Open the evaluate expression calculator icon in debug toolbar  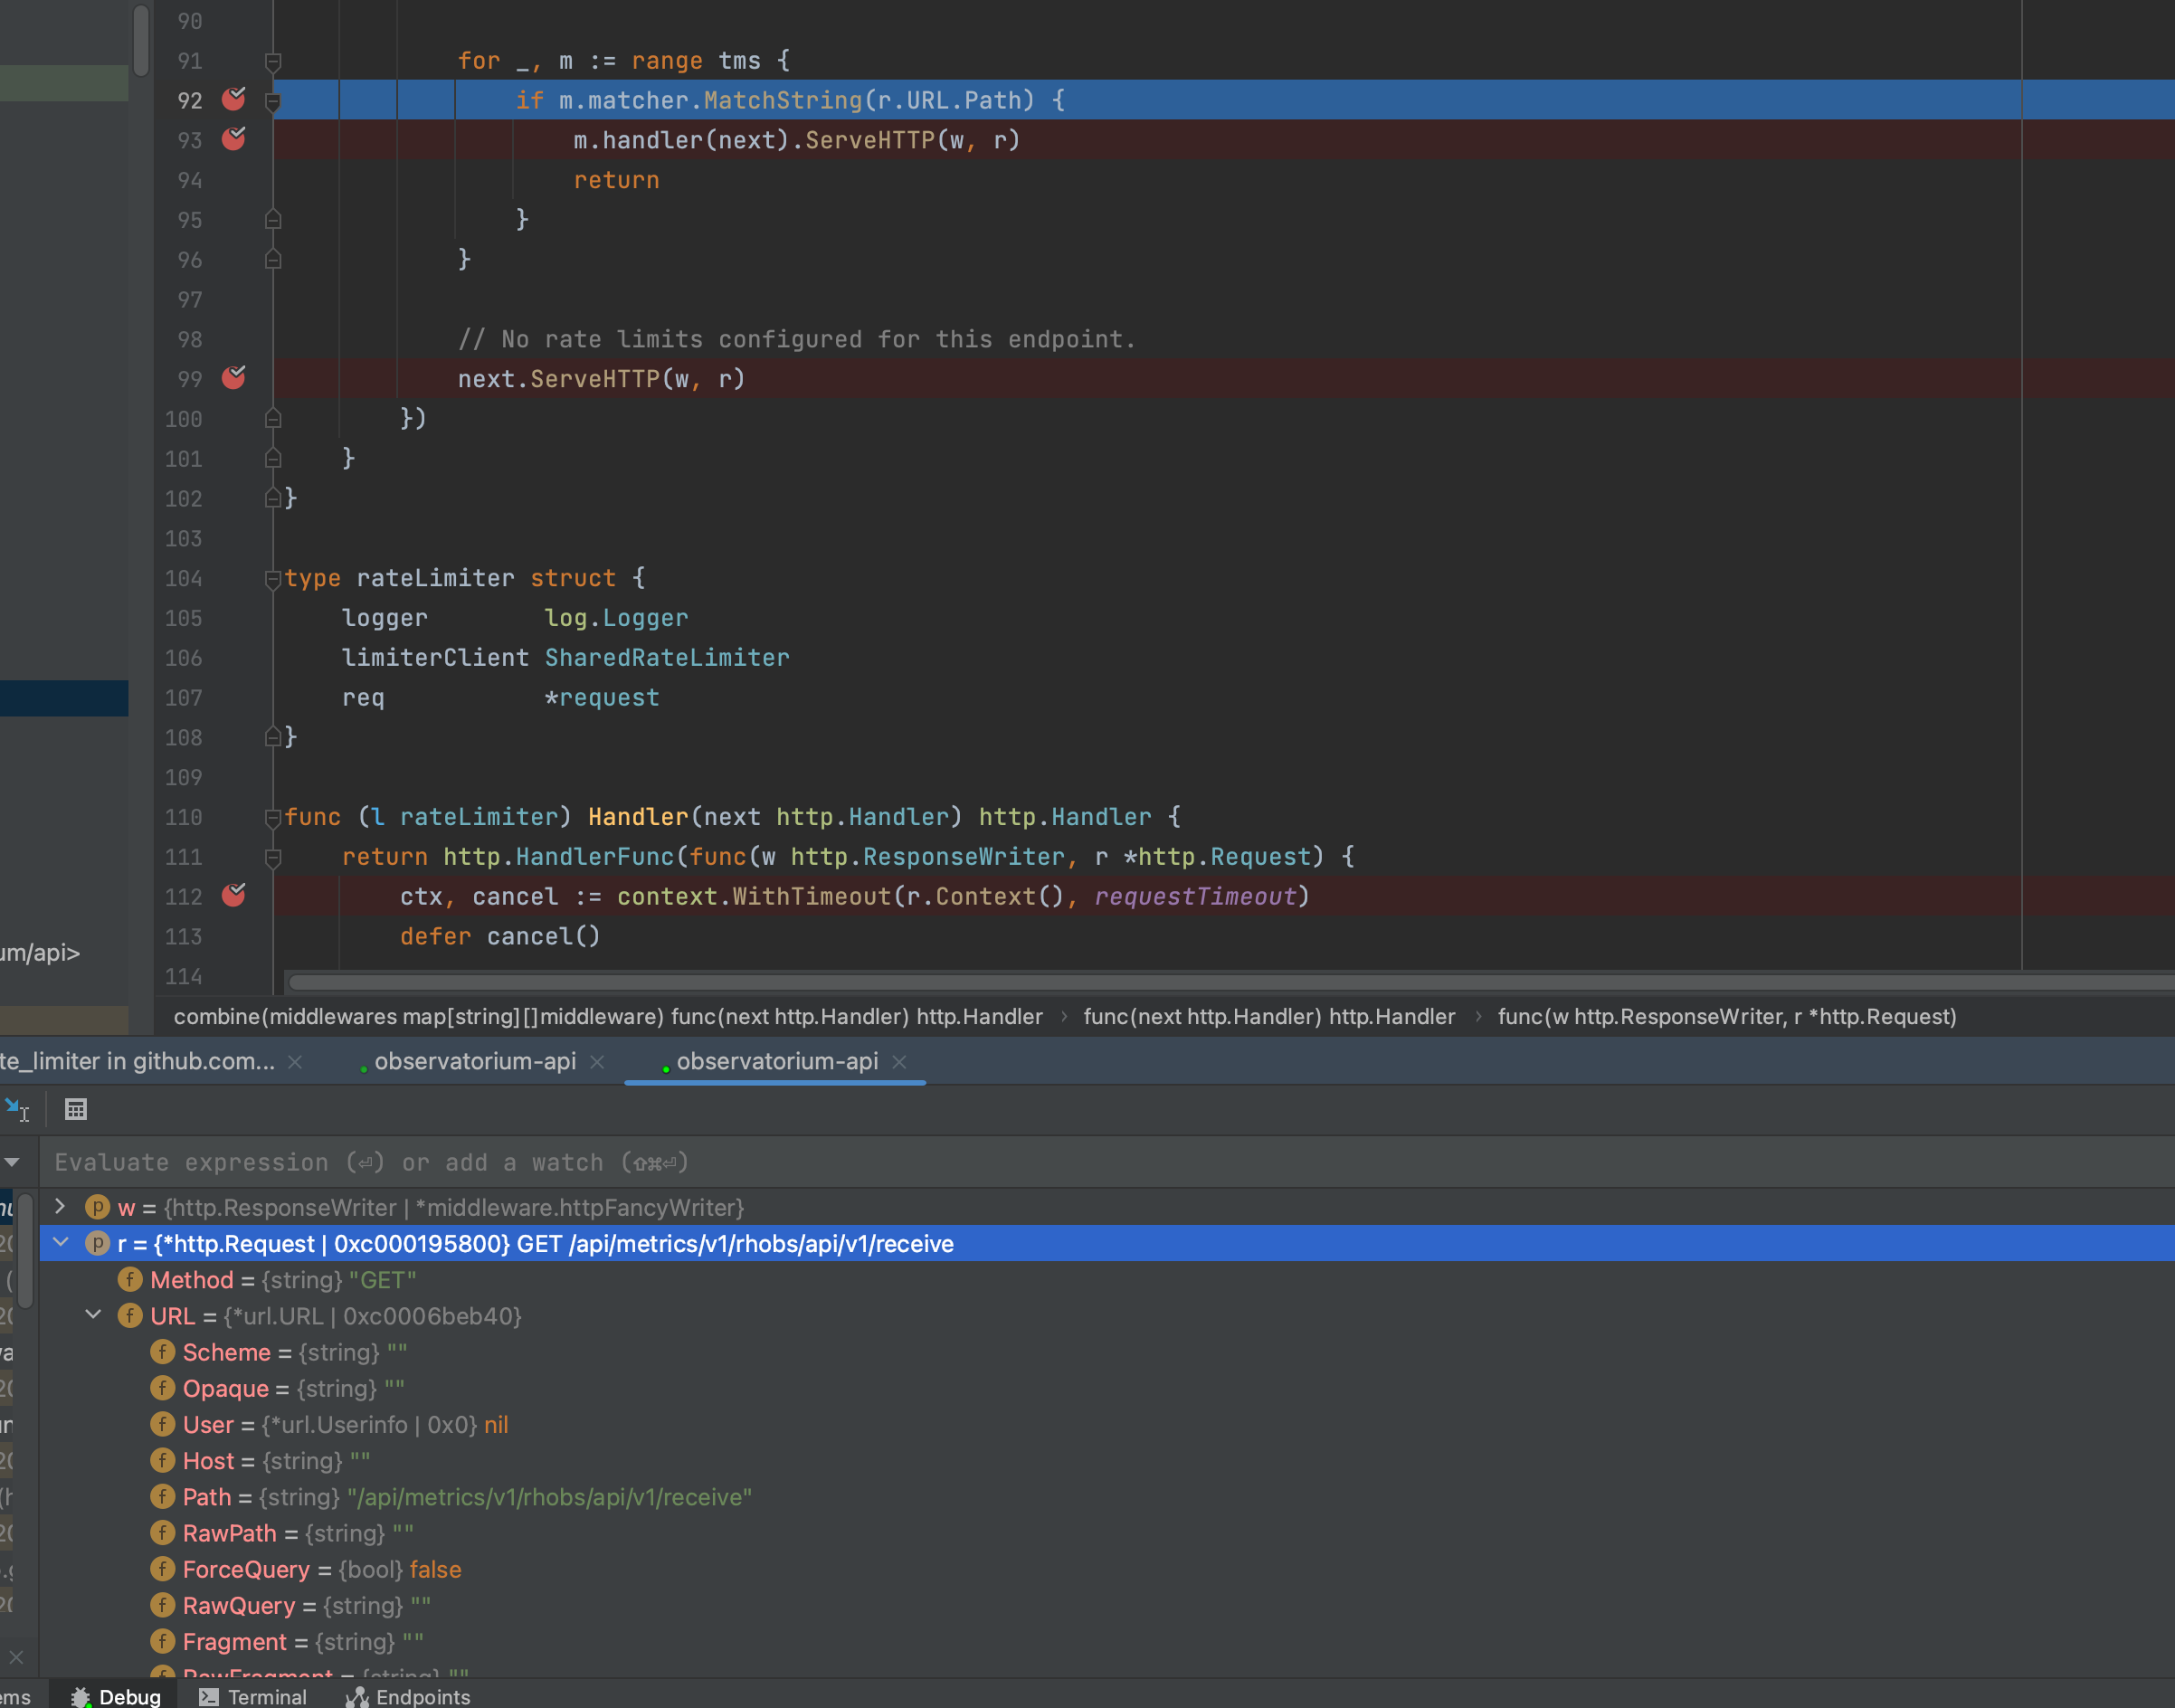point(74,1108)
